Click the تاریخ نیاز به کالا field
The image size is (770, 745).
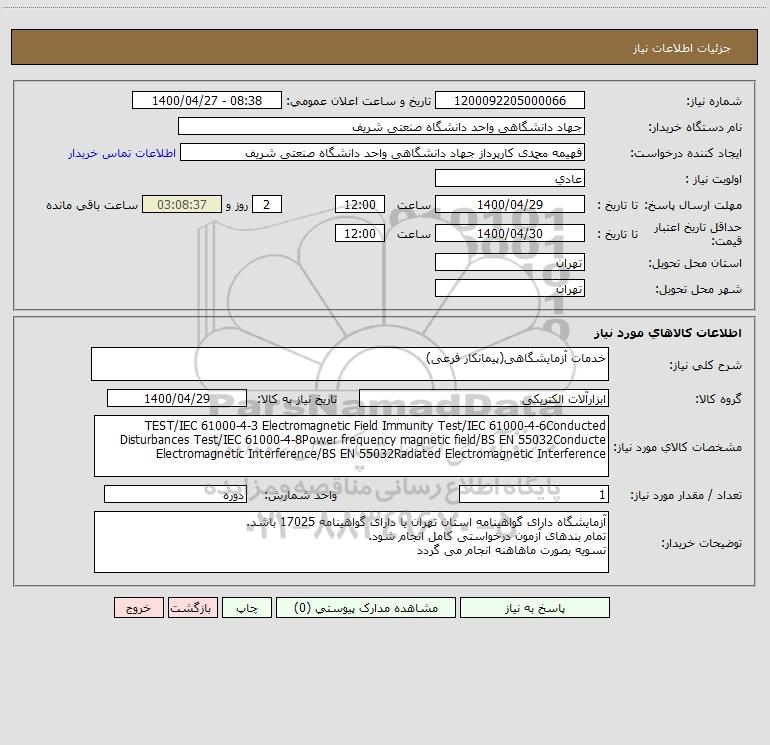[177, 398]
